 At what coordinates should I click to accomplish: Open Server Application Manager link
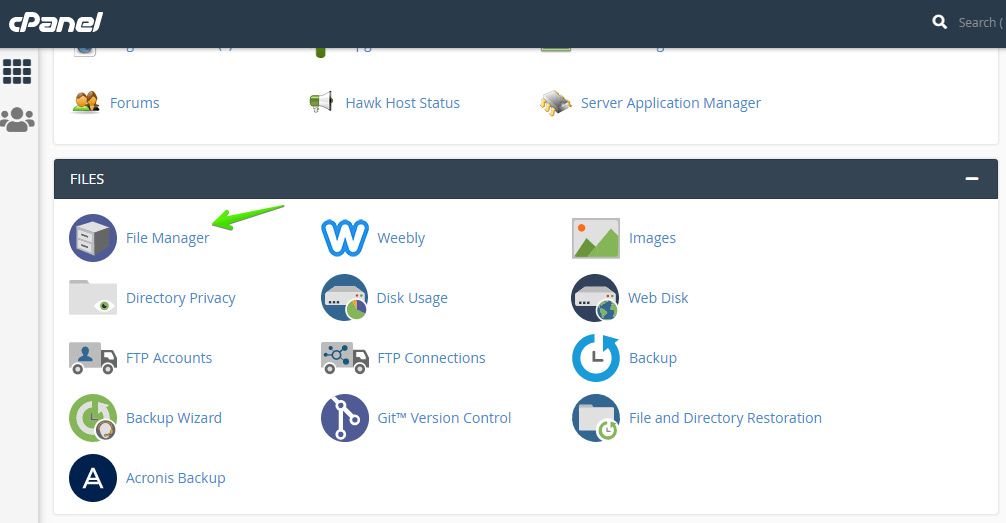click(670, 103)
